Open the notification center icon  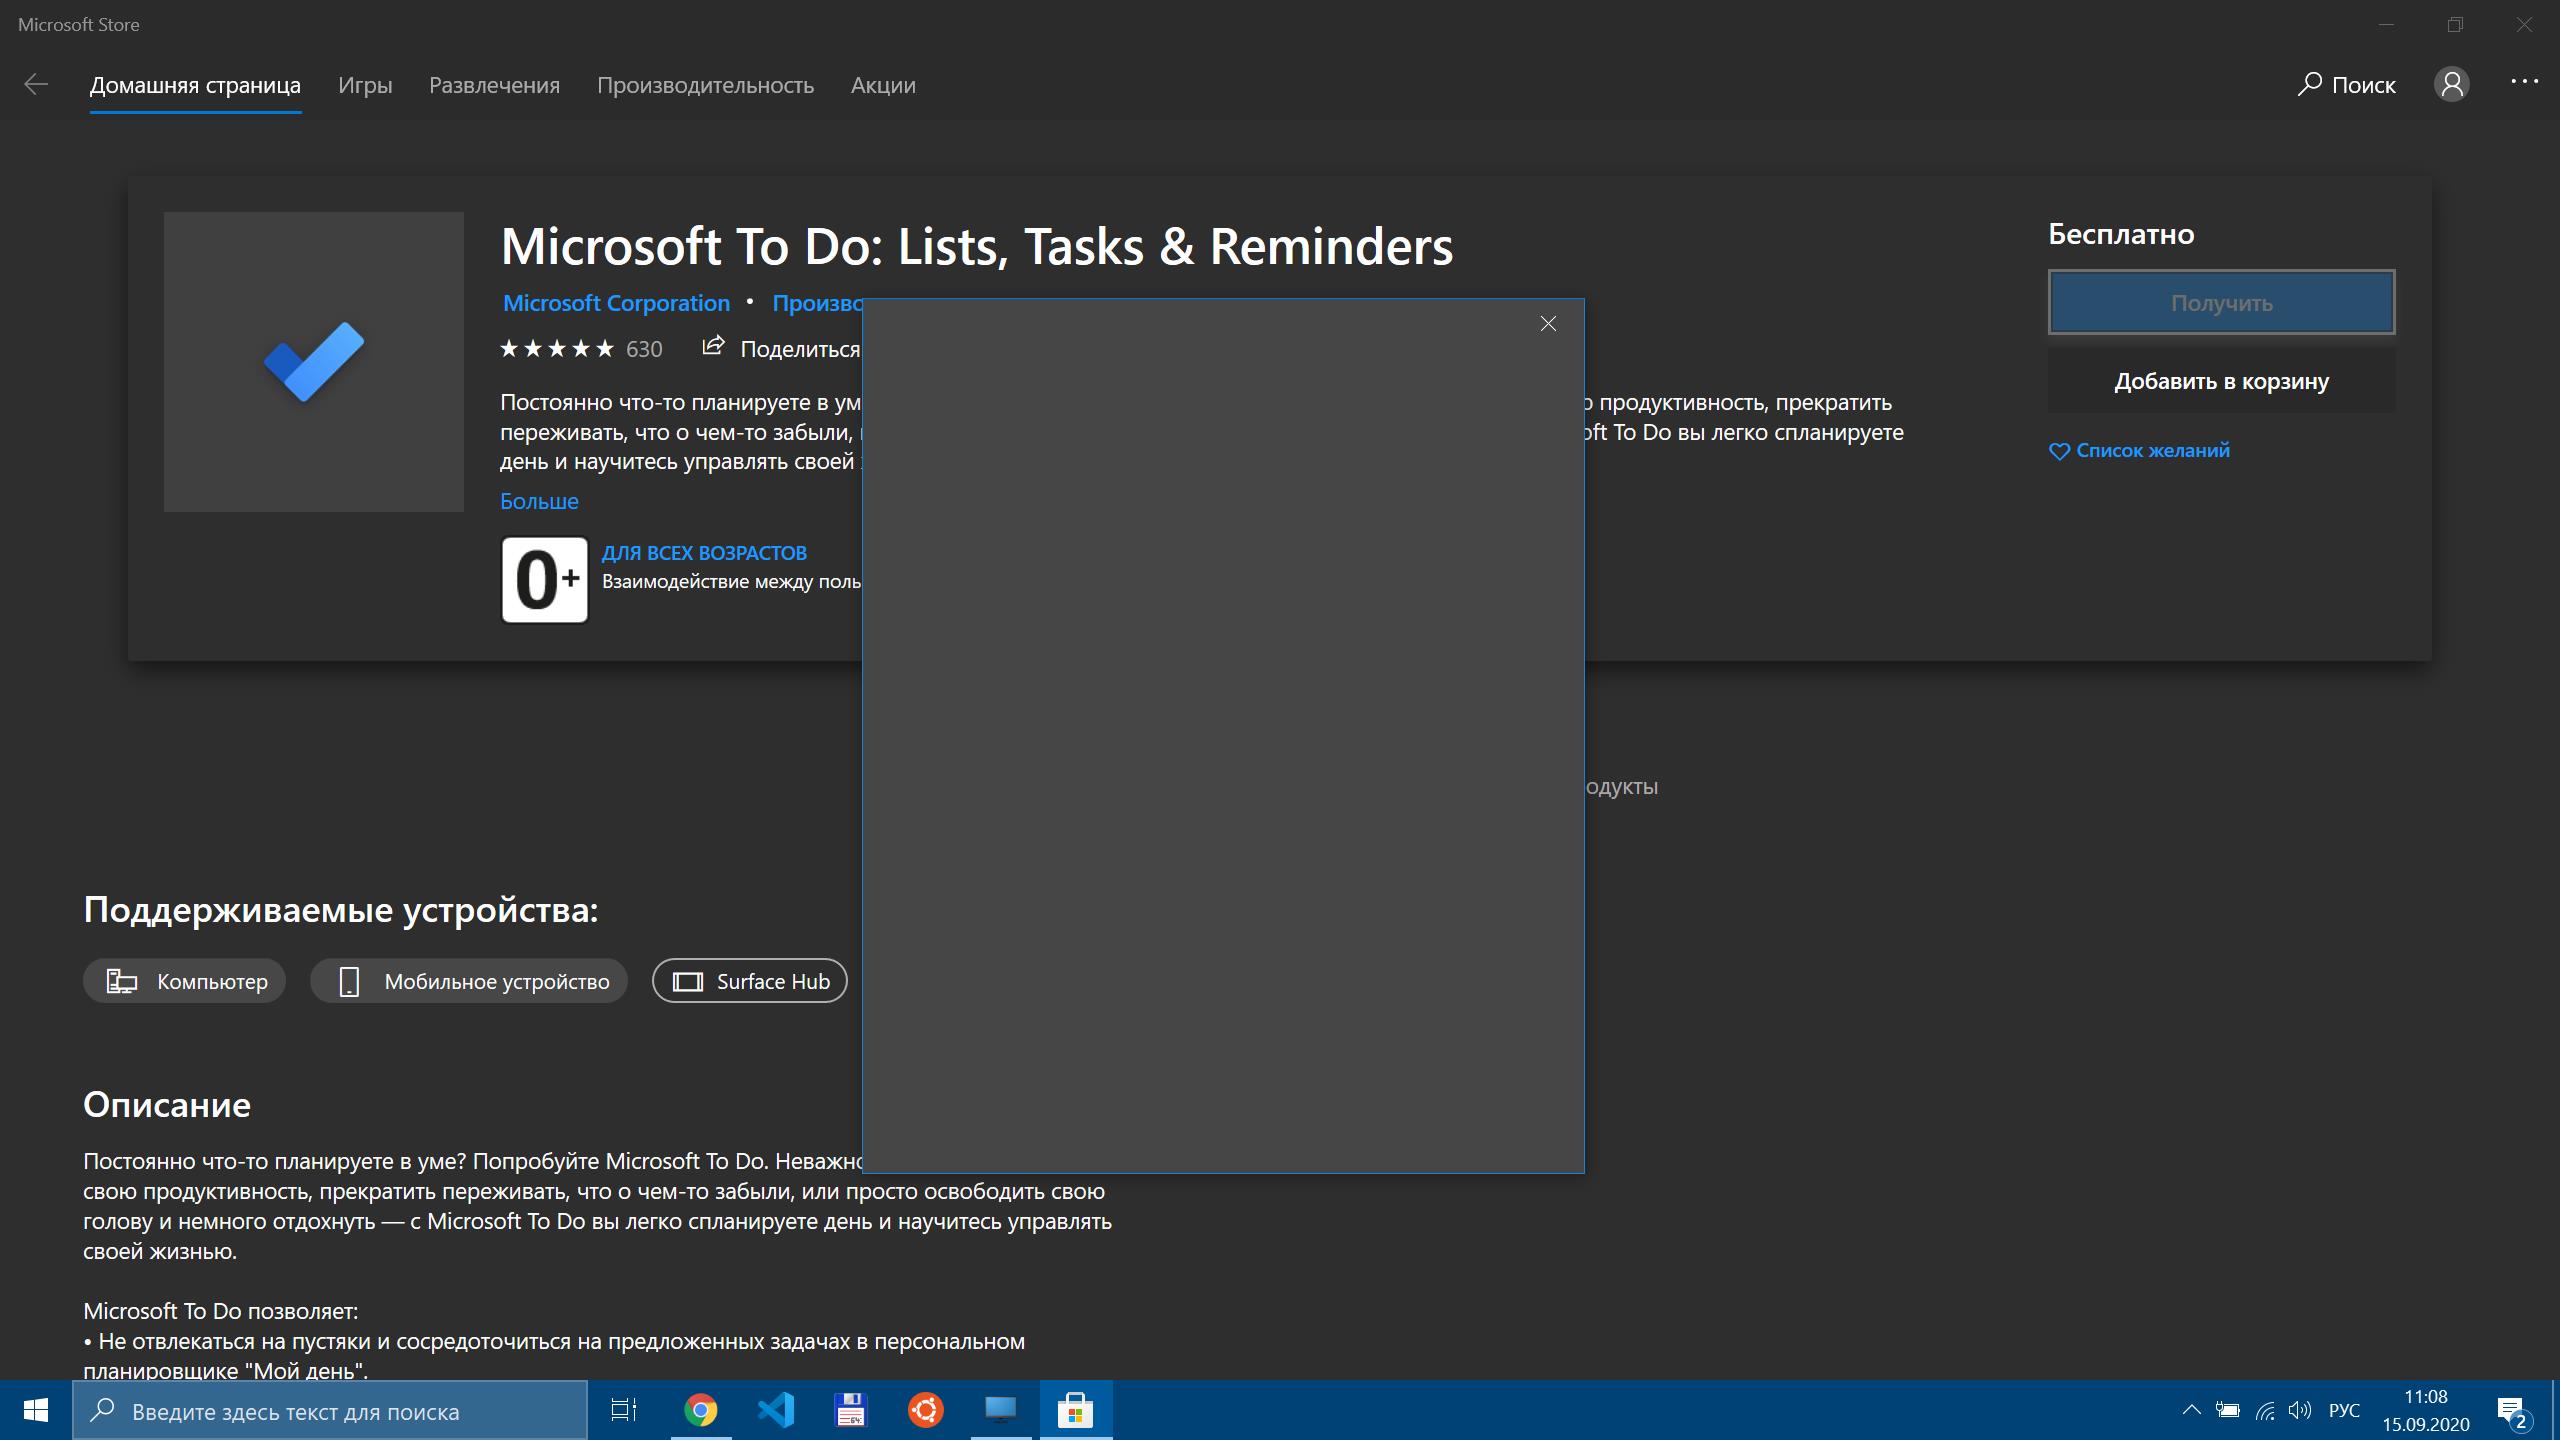point(2513,1413)
